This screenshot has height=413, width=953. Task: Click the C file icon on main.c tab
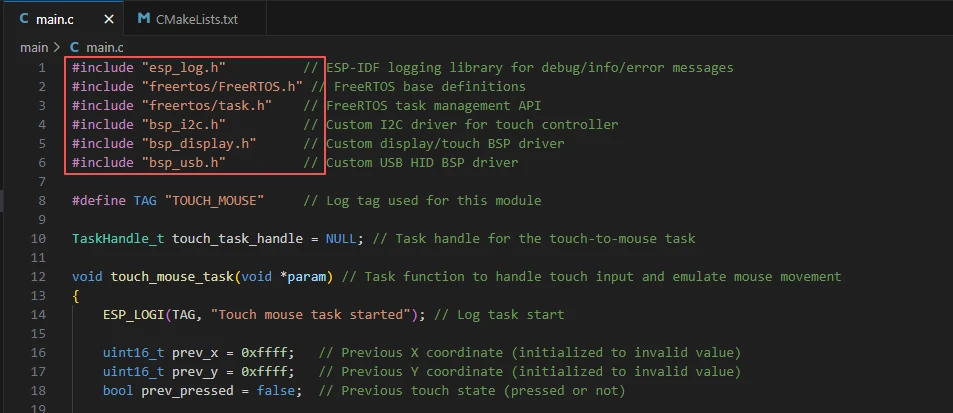[x=24, y=19]
